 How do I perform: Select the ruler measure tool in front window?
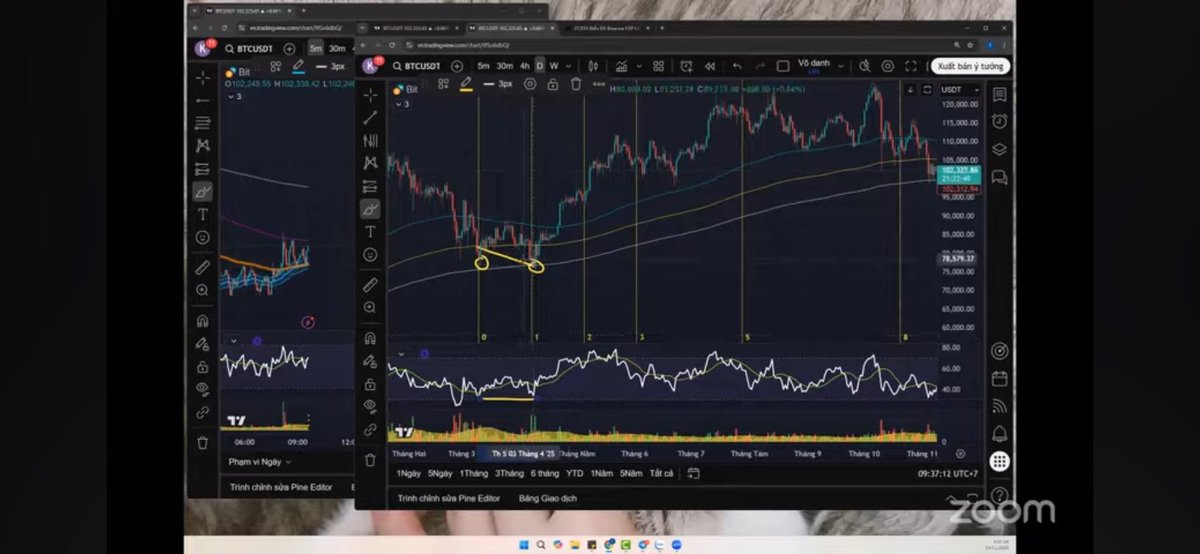pos(370,285)
